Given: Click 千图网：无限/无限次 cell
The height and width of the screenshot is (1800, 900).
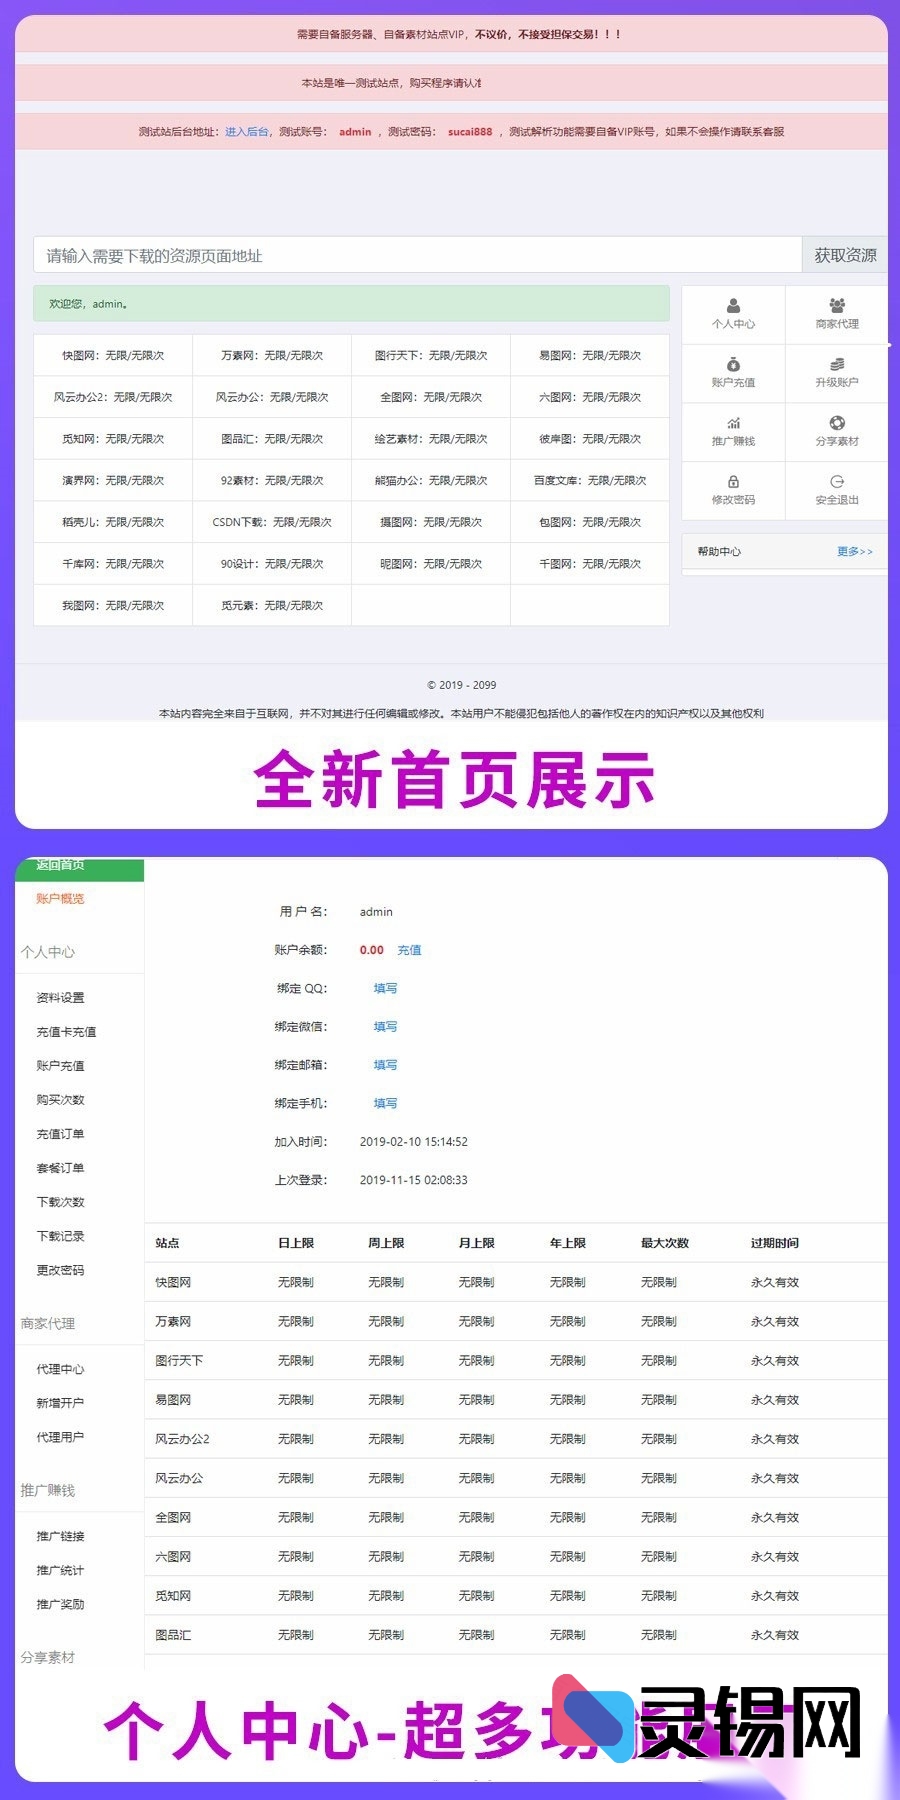Looking at the screenshot, I should 590,563.
